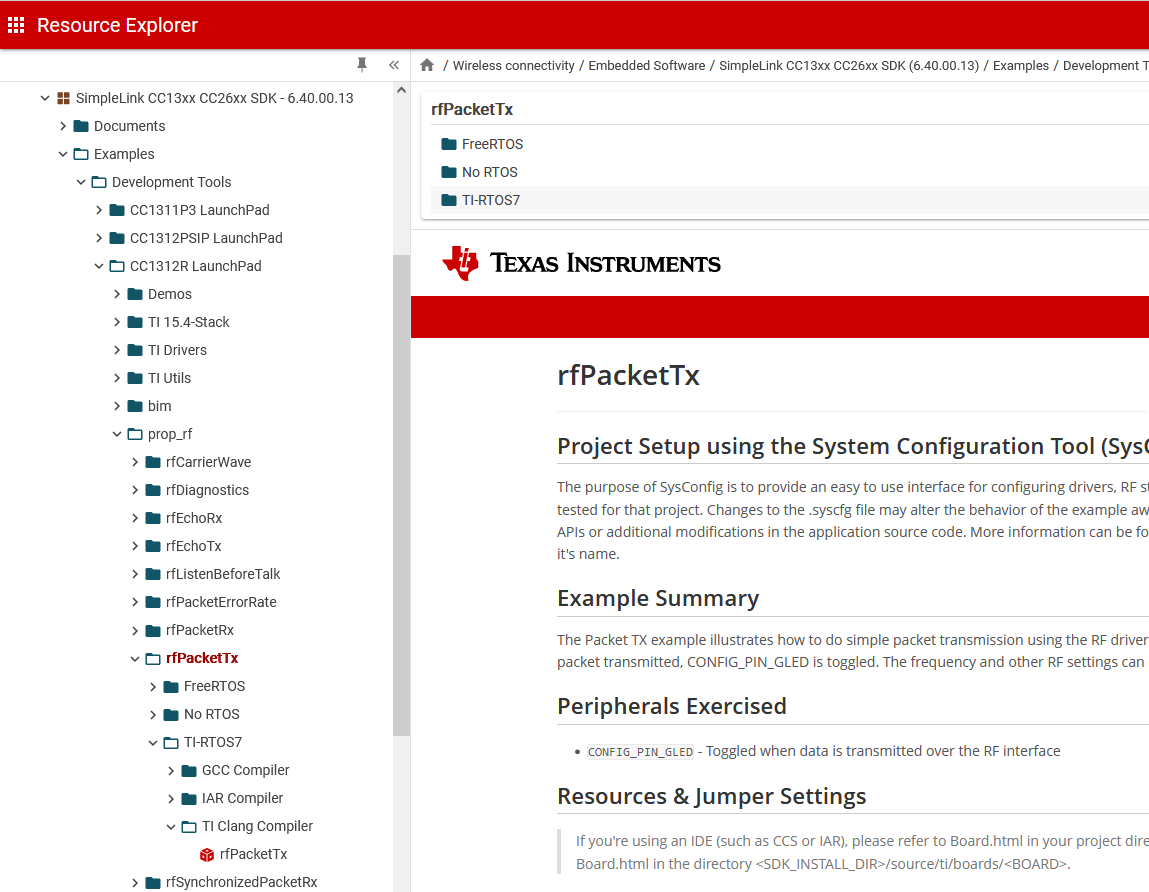Select the IAR Compiler tree item
Image resolution: width=1149 pixels, height=892 pixels.
pos(242,798)
